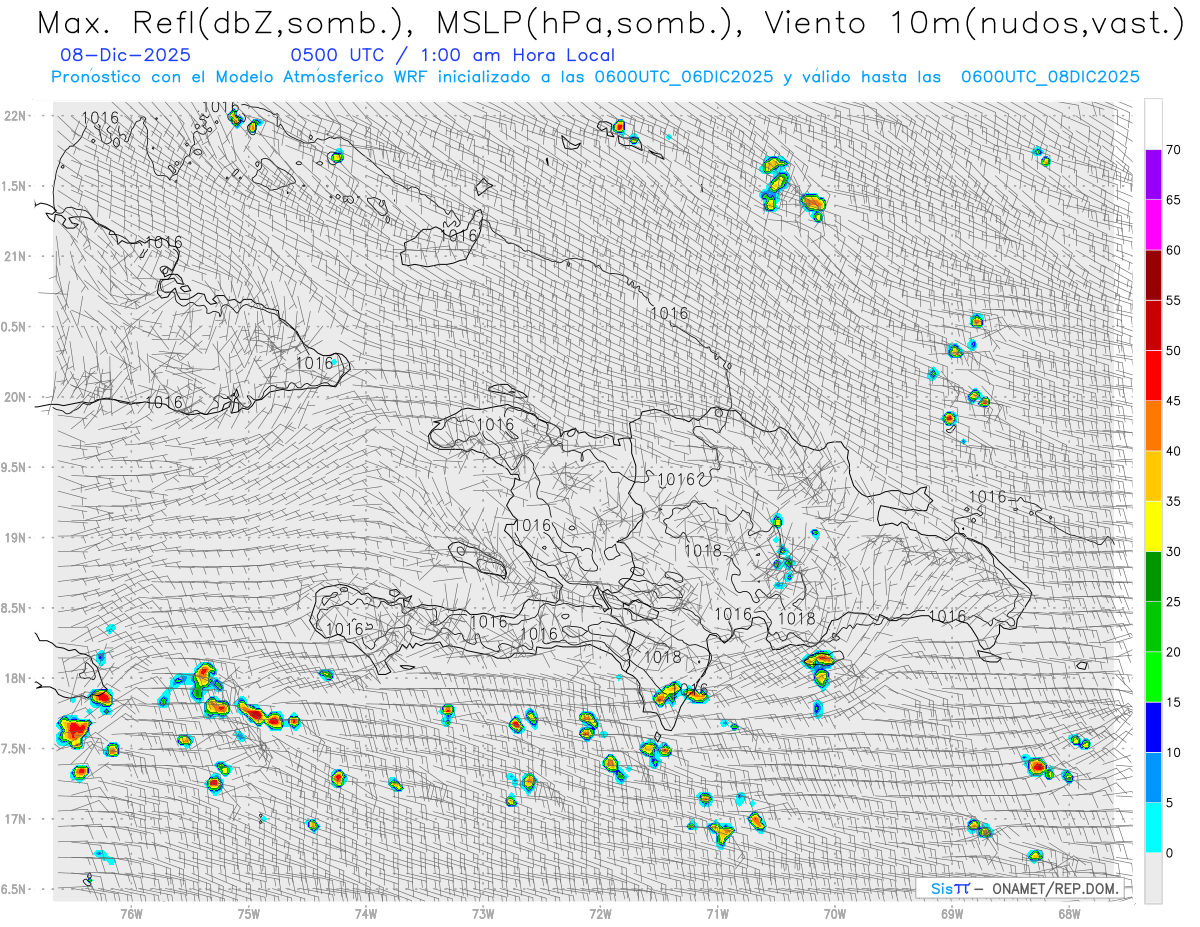Image resolution: width=1200 pixels, height=927 pixels.
Task: Click the "Pronostico con el Modelo Atmosferico WRF" line
Action: coord(596,77)
